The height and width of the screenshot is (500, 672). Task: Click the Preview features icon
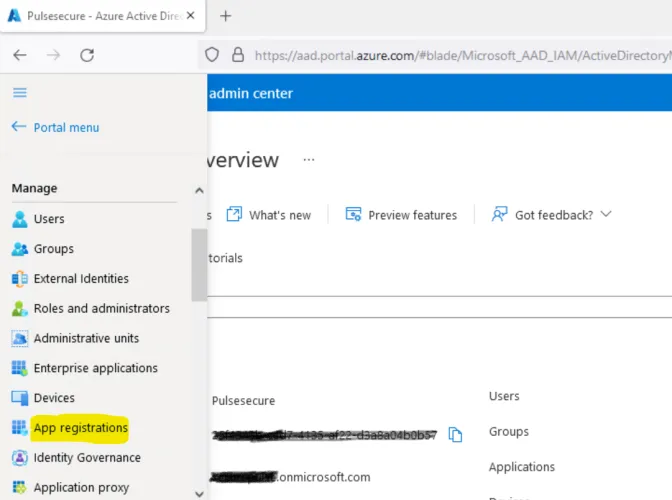pos(353,214)
